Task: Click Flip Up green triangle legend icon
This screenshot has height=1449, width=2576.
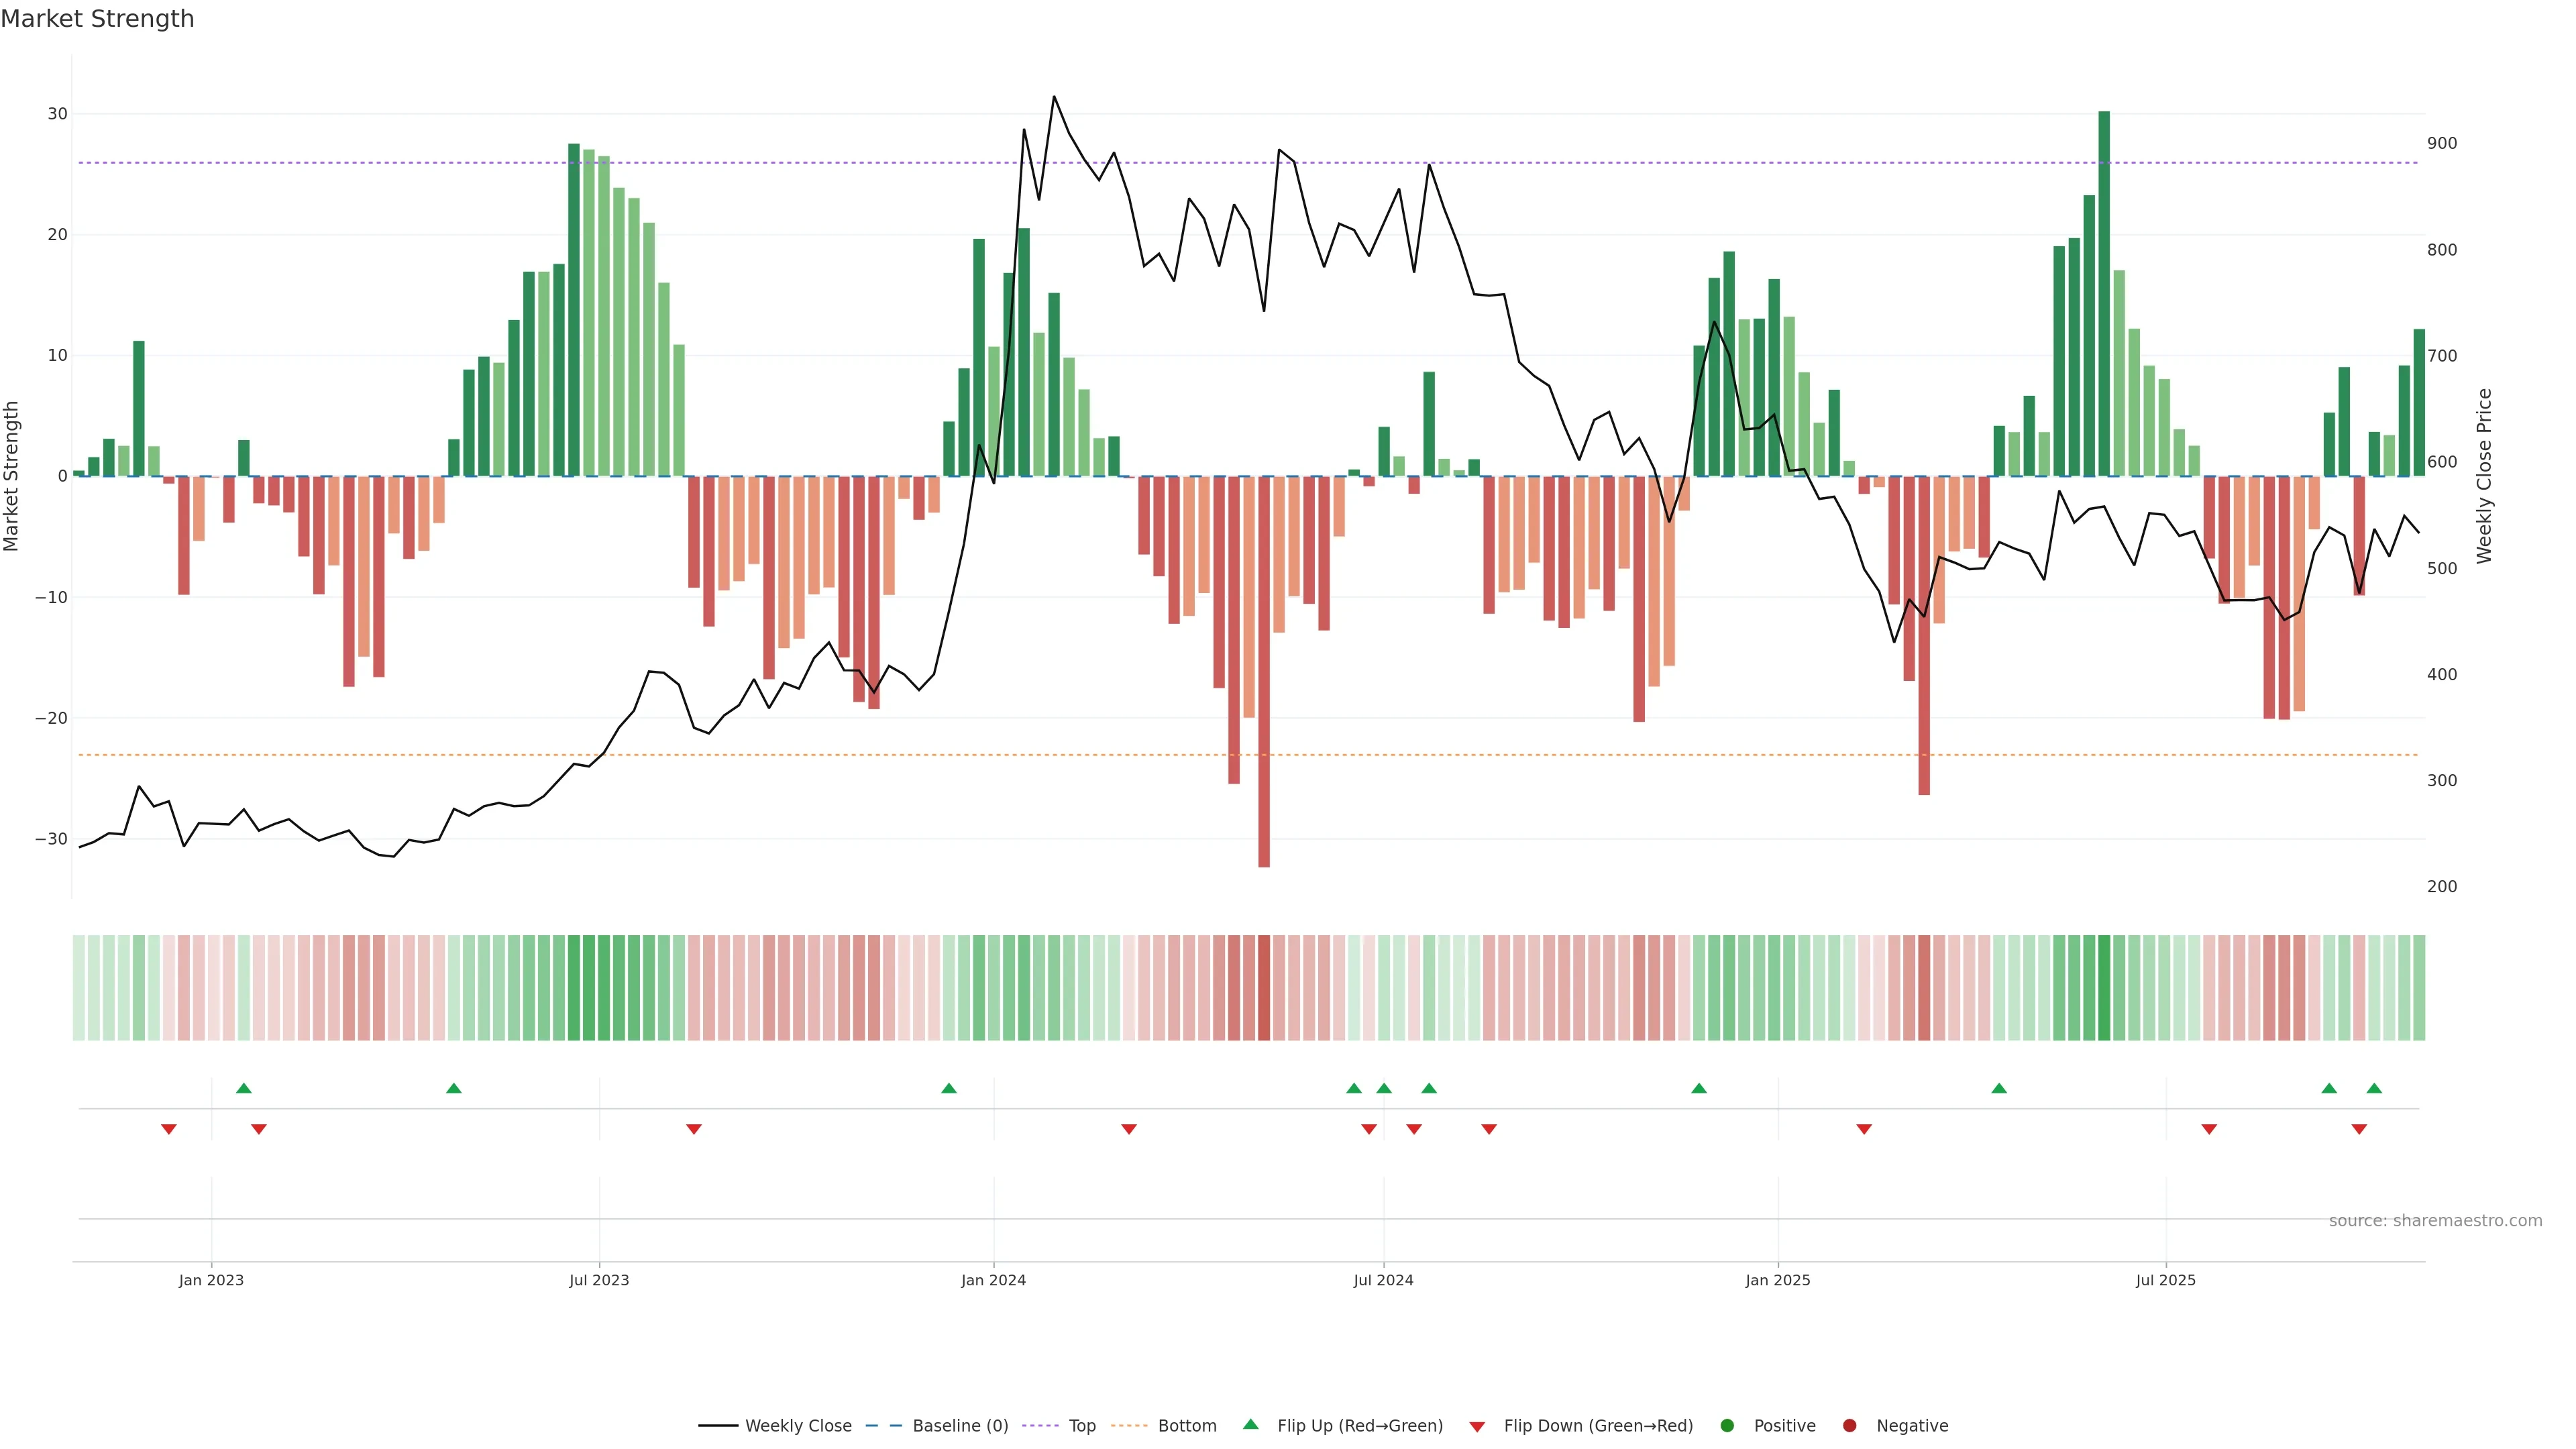Action: [1250, 1424]
